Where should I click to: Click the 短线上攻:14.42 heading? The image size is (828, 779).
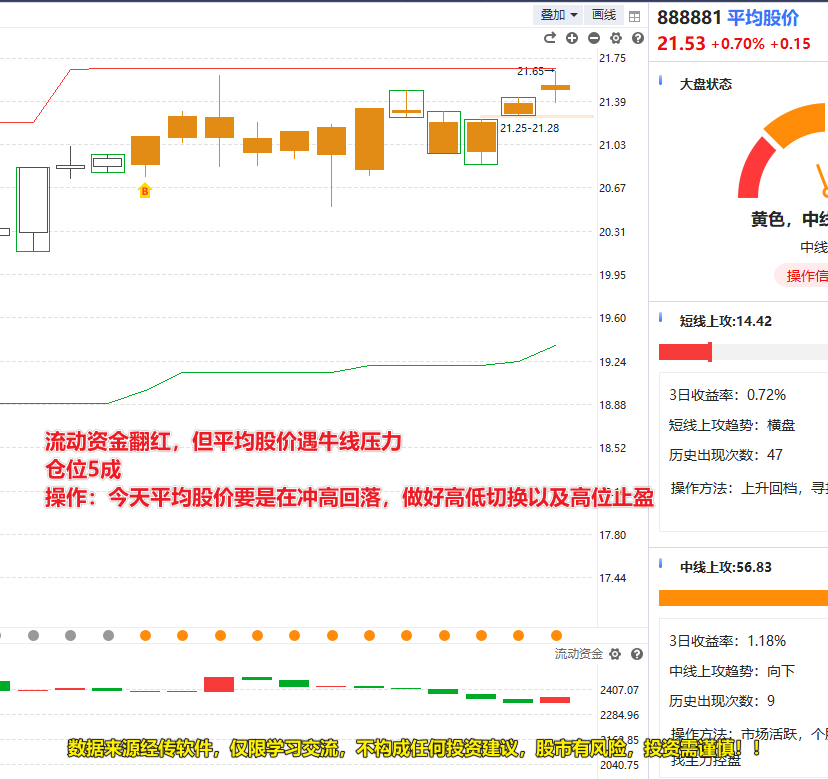point(726,321)
